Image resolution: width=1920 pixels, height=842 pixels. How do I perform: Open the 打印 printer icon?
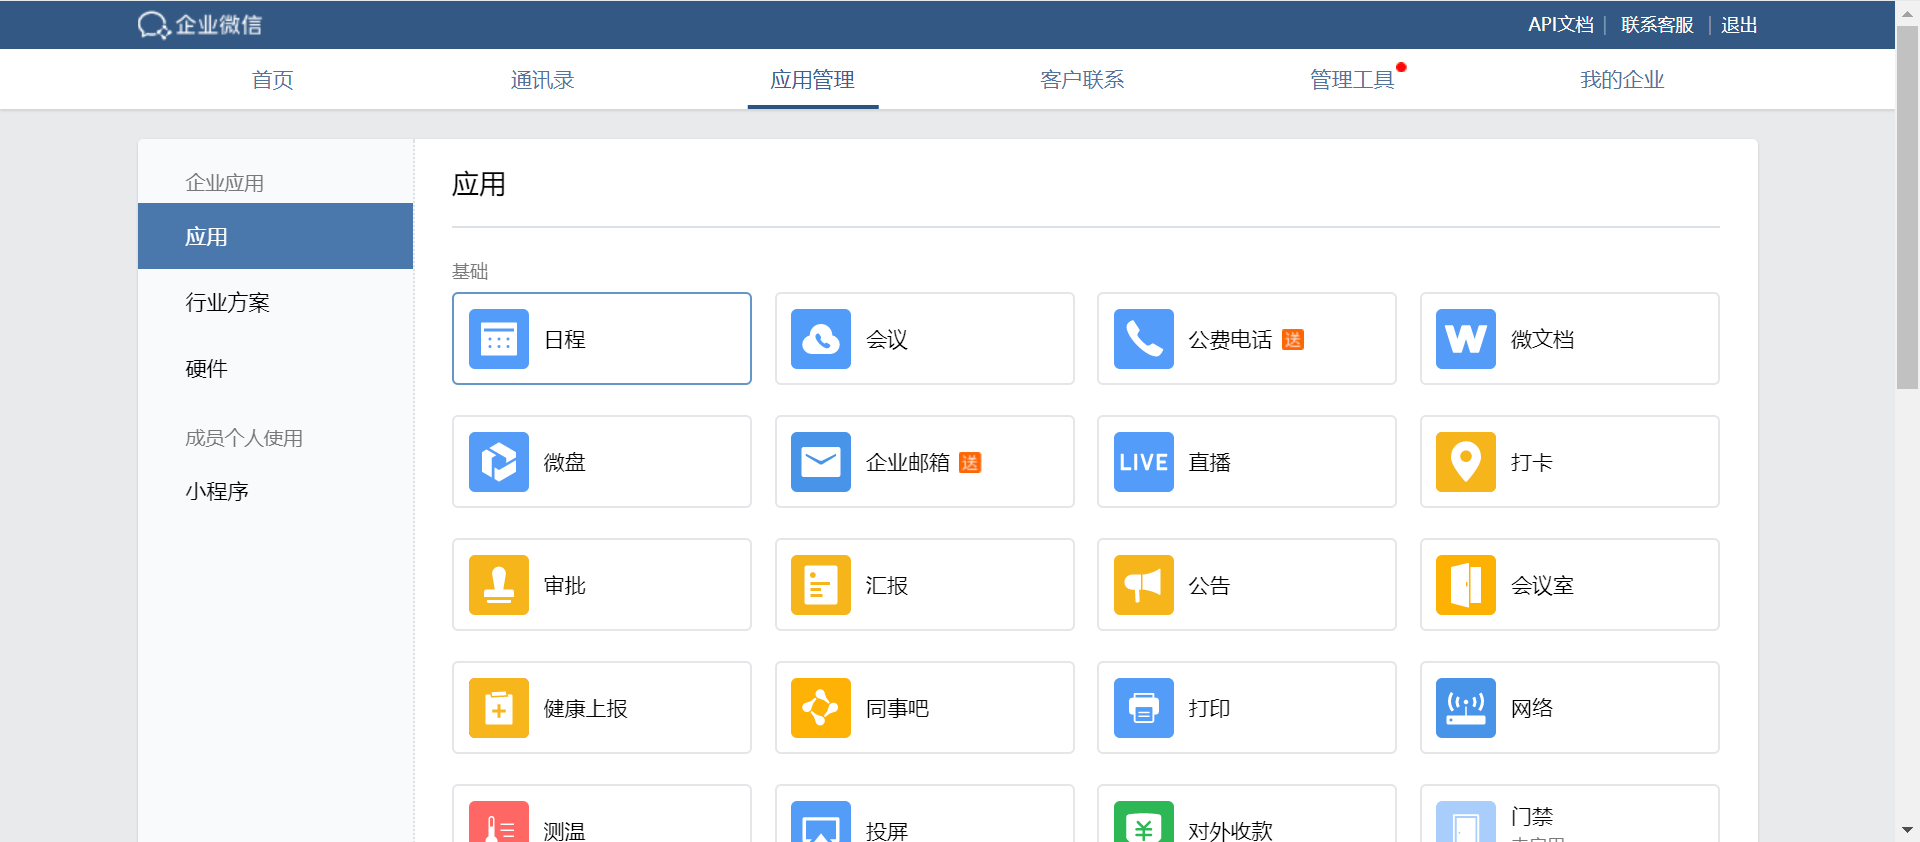coord(1143,708)
